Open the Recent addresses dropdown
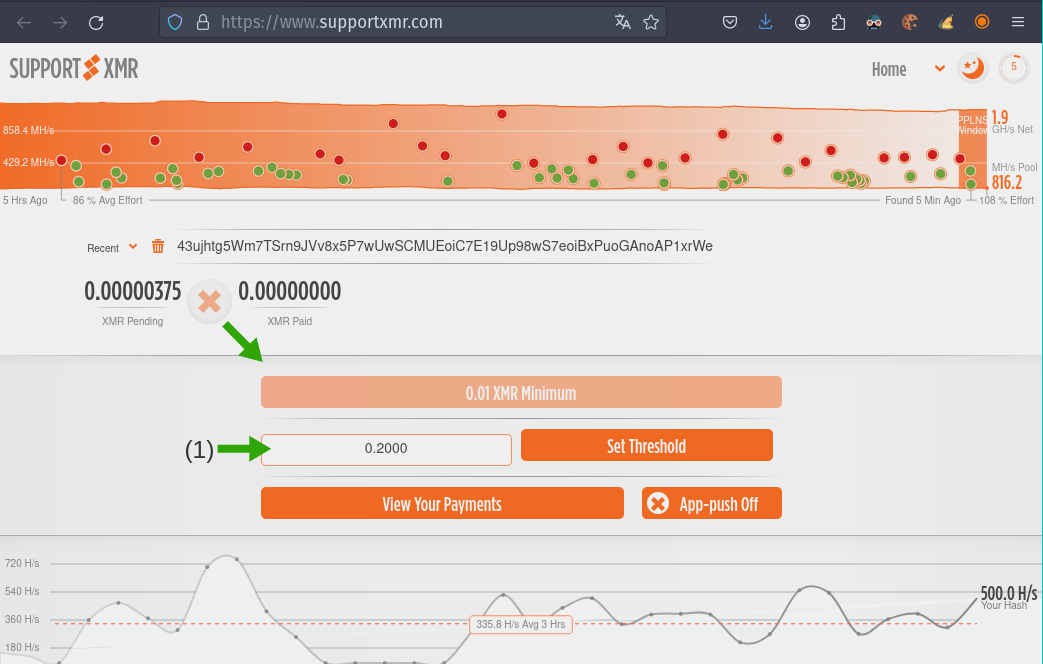The height and width of the screenshot is (664, 1043). [112, 248]
